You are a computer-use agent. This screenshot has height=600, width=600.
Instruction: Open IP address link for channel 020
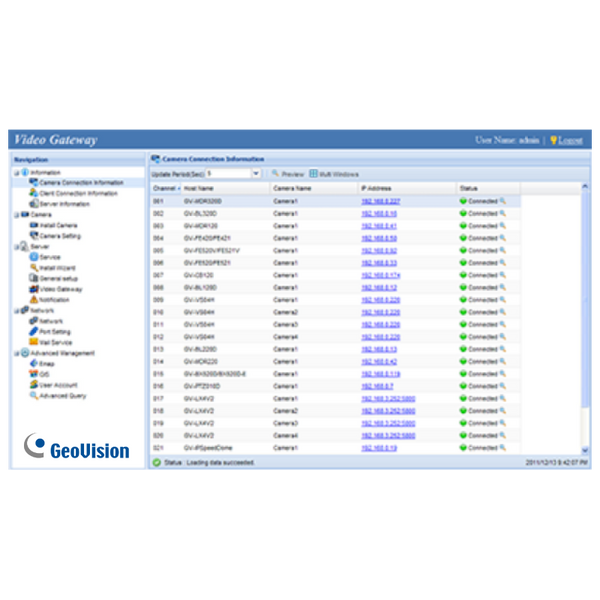[388, 435]
